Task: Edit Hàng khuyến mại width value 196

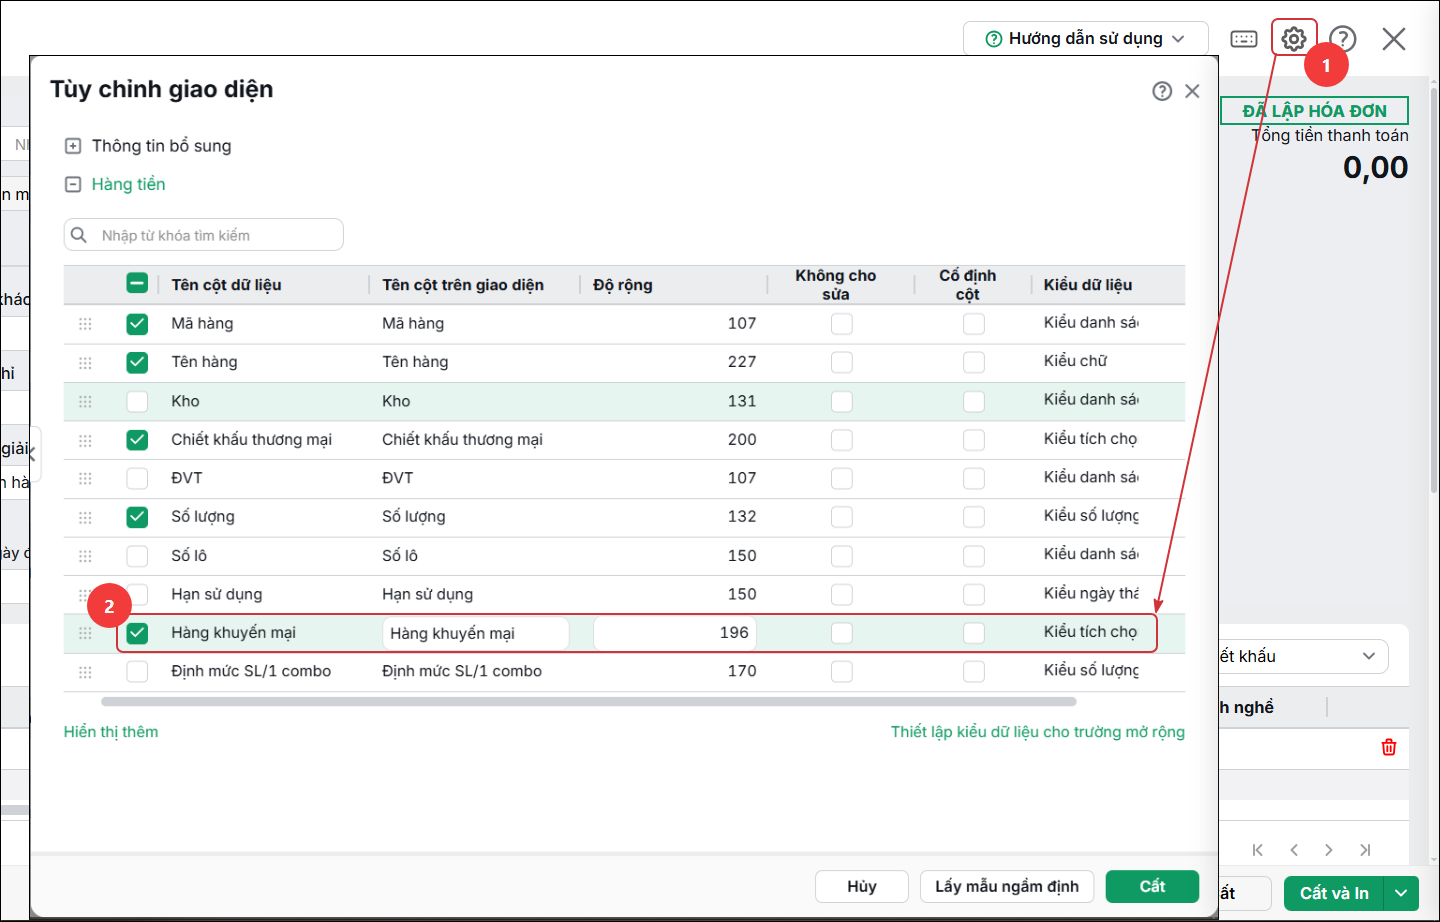Action: pos(675,633)
